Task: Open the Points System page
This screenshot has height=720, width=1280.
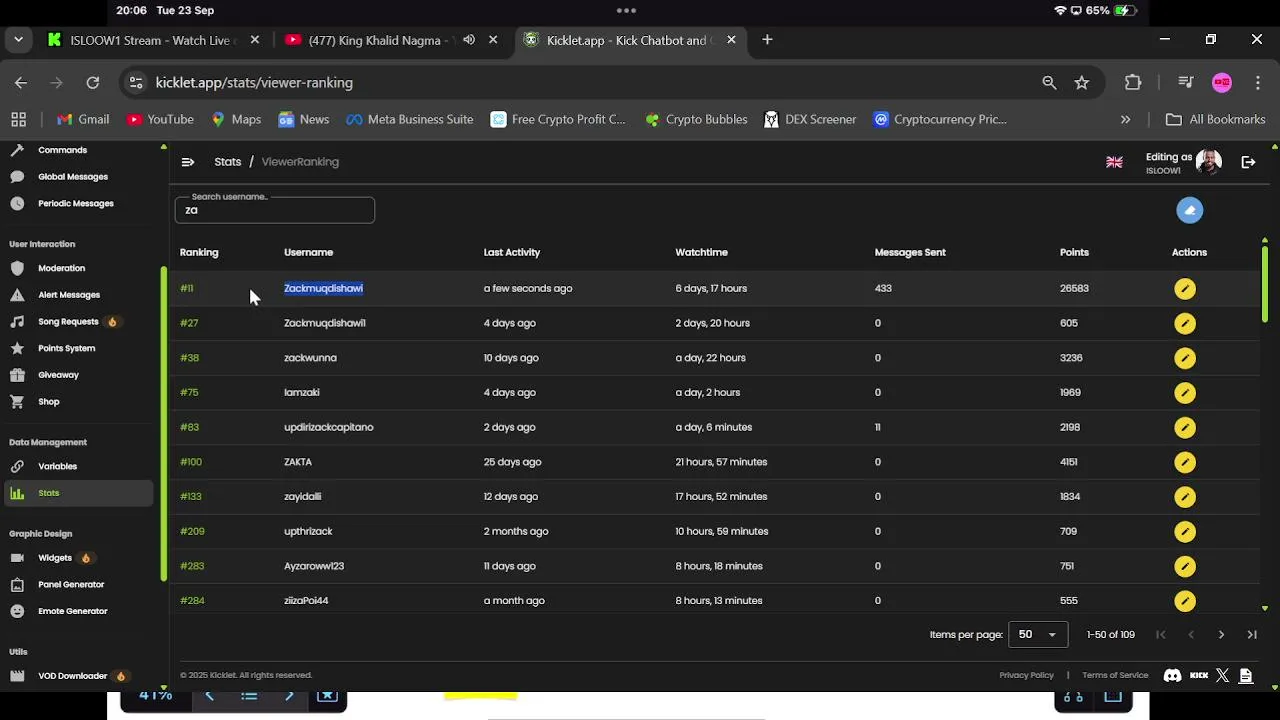Action: tap(66, 348)
